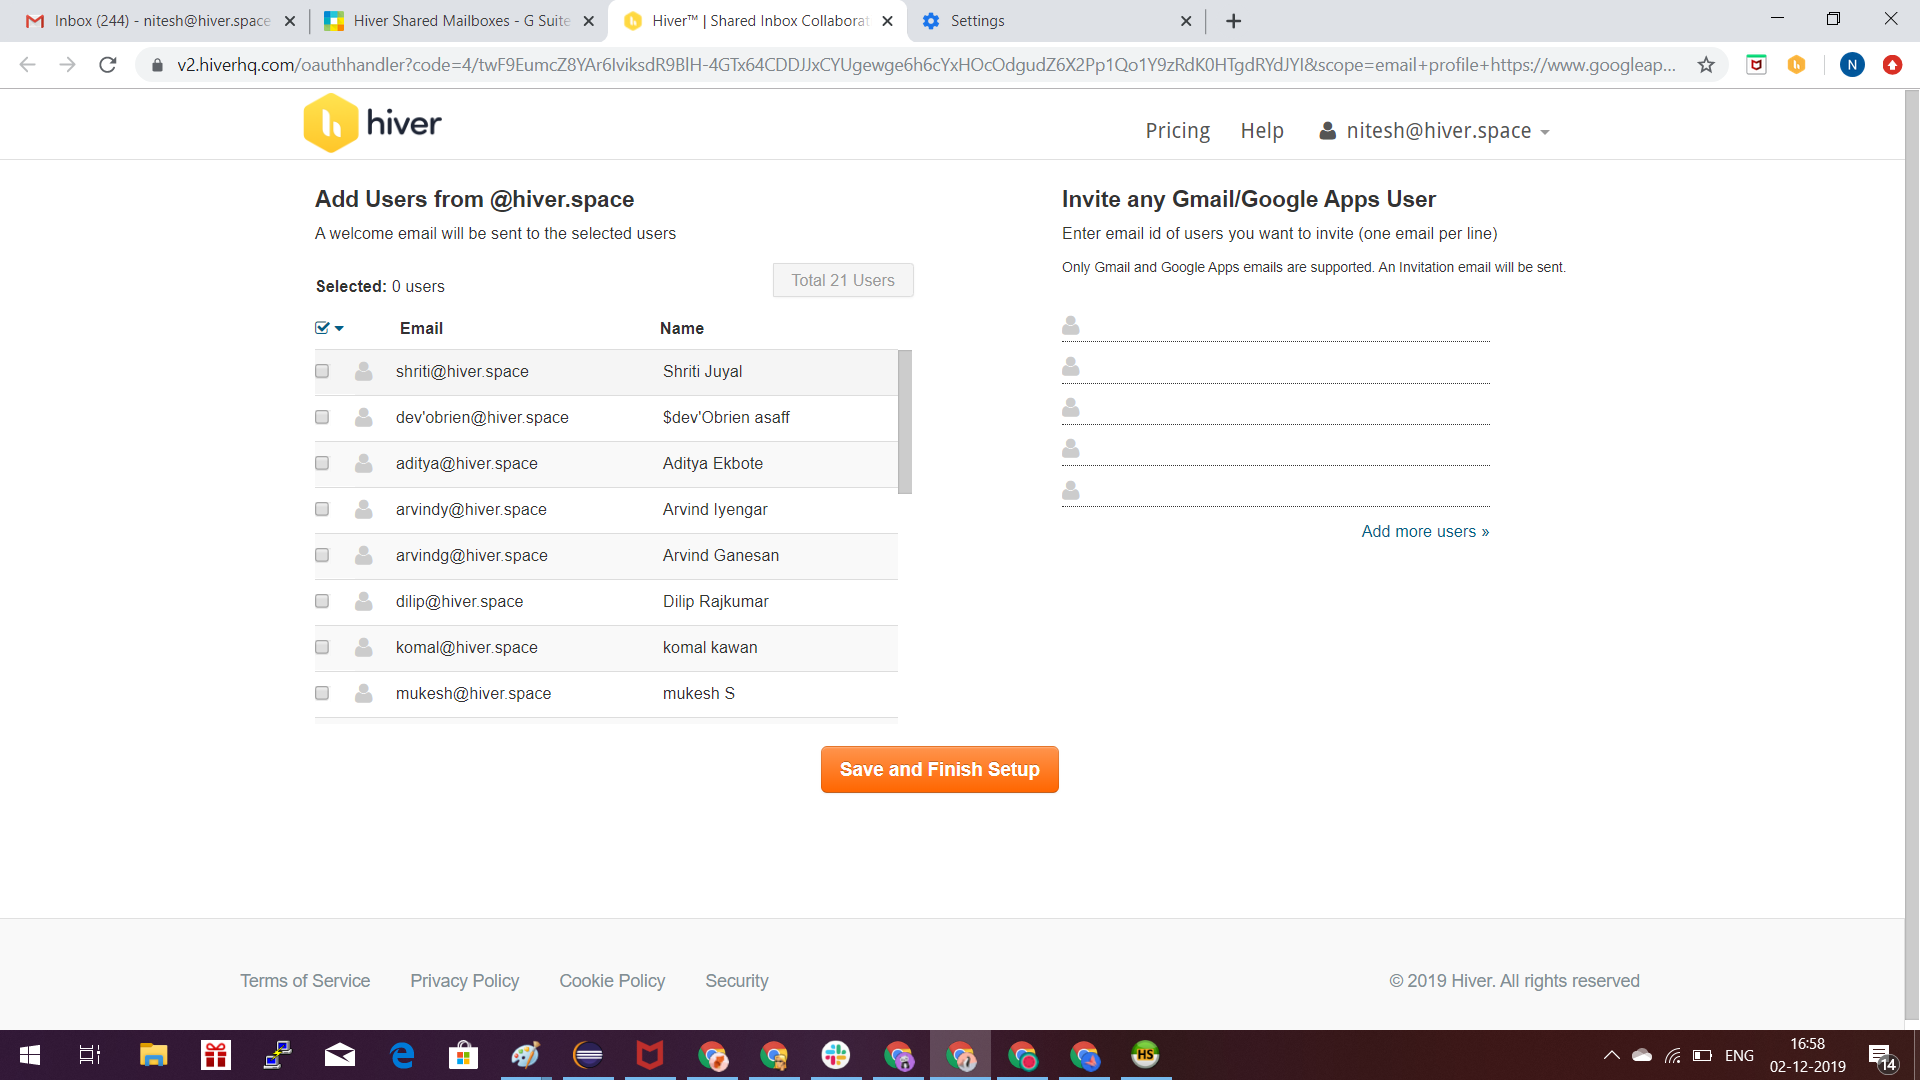Toggle select-all checkbox in Email header
This screenshot has width=1920, height=1080.
pos(322,328)
